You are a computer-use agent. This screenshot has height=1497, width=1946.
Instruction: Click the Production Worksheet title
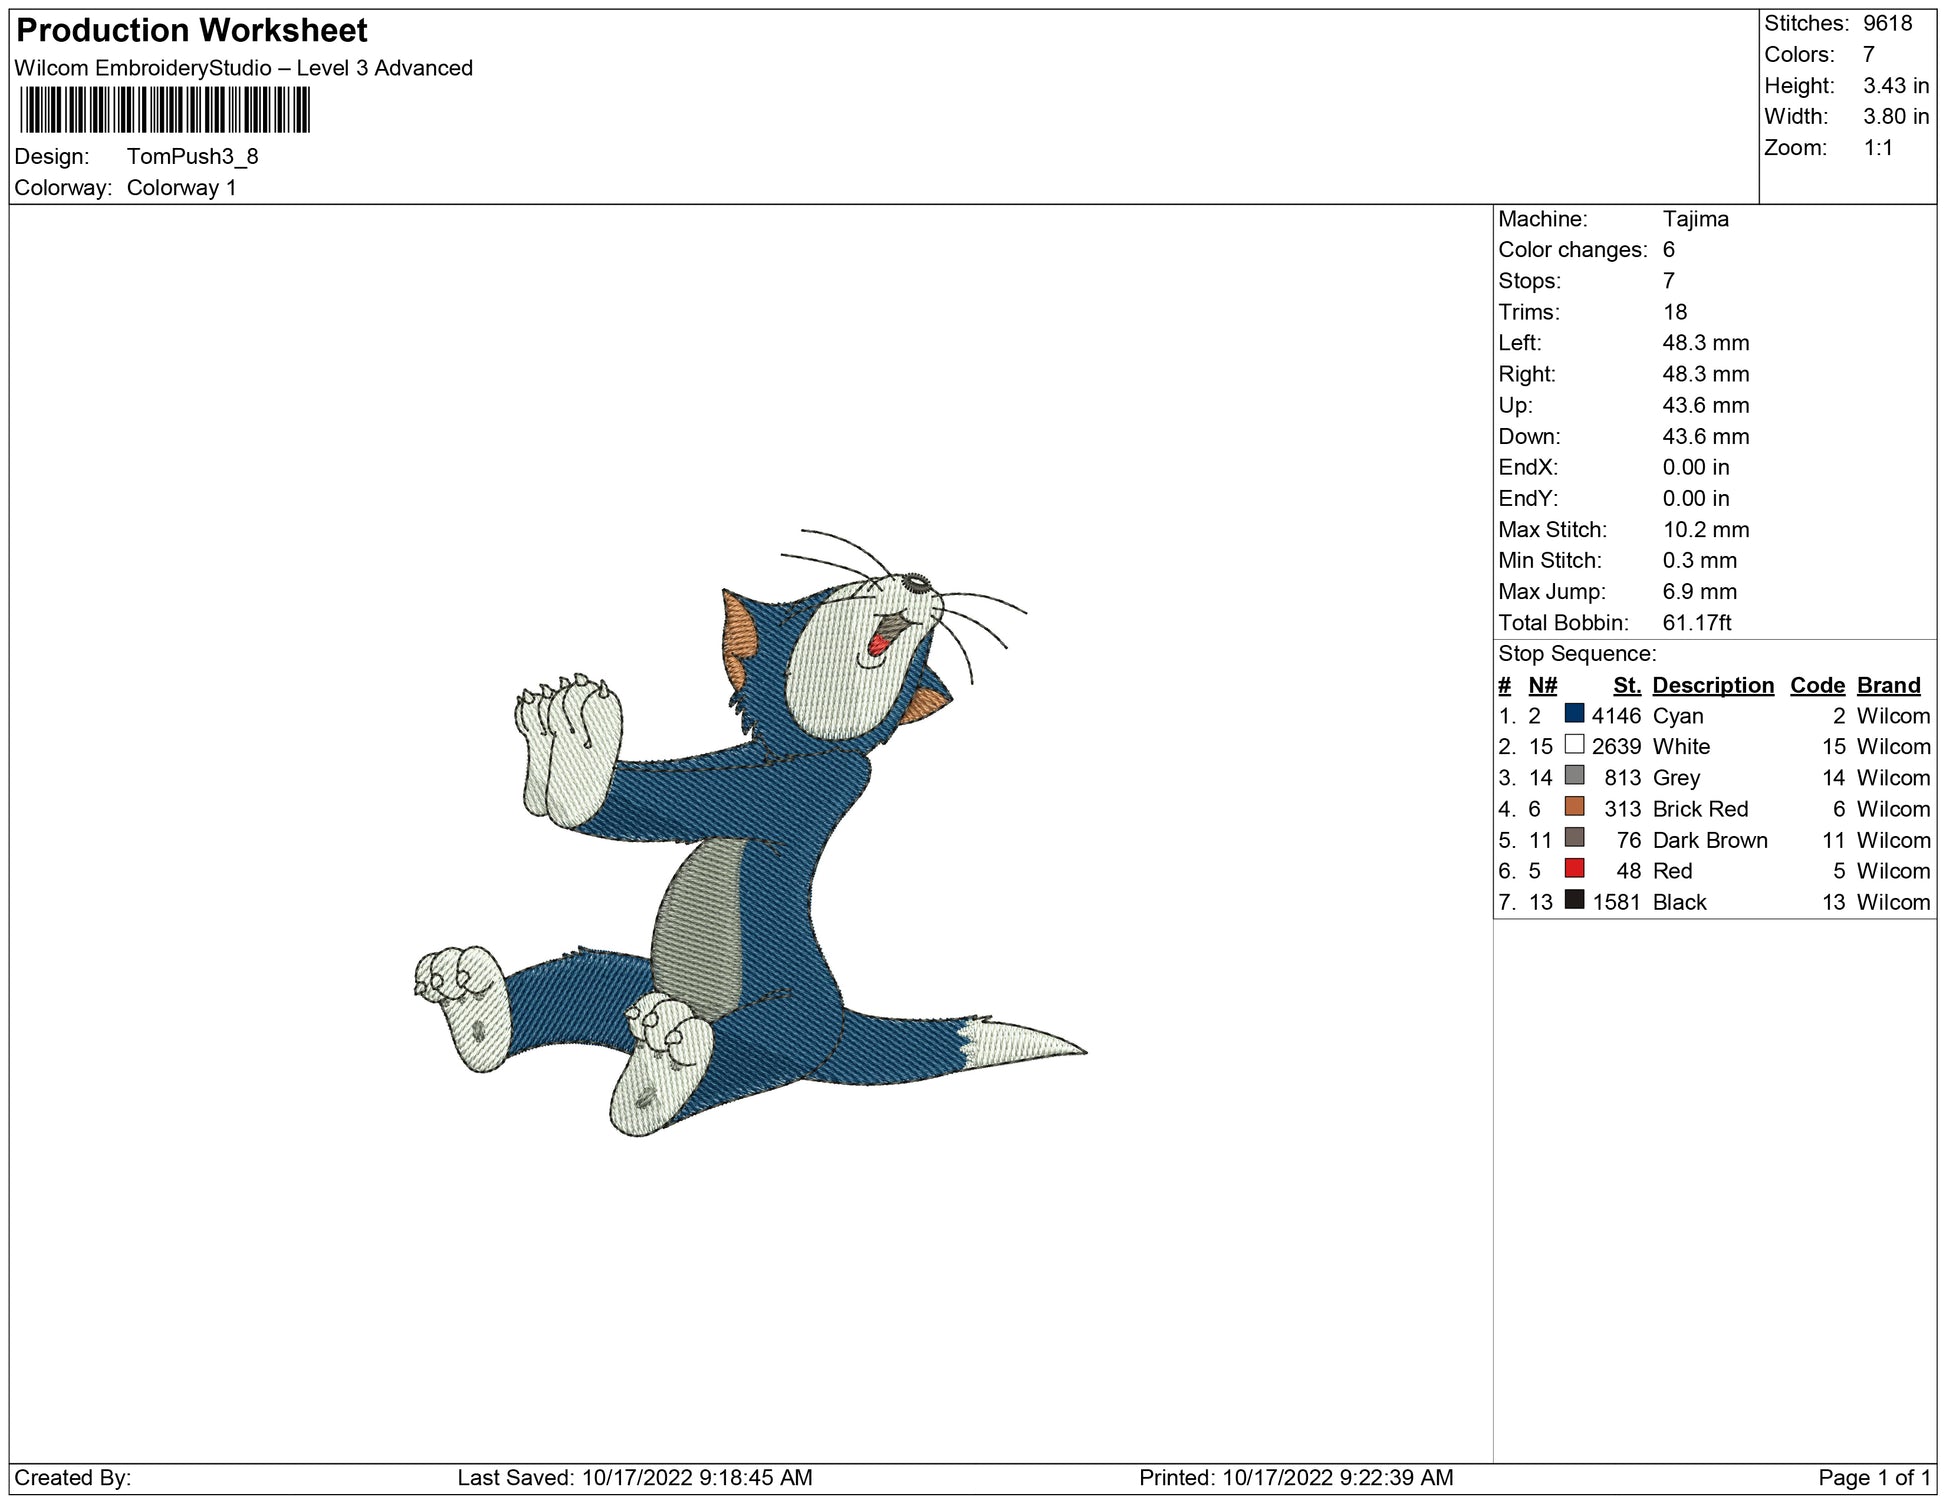coord(192,31)
